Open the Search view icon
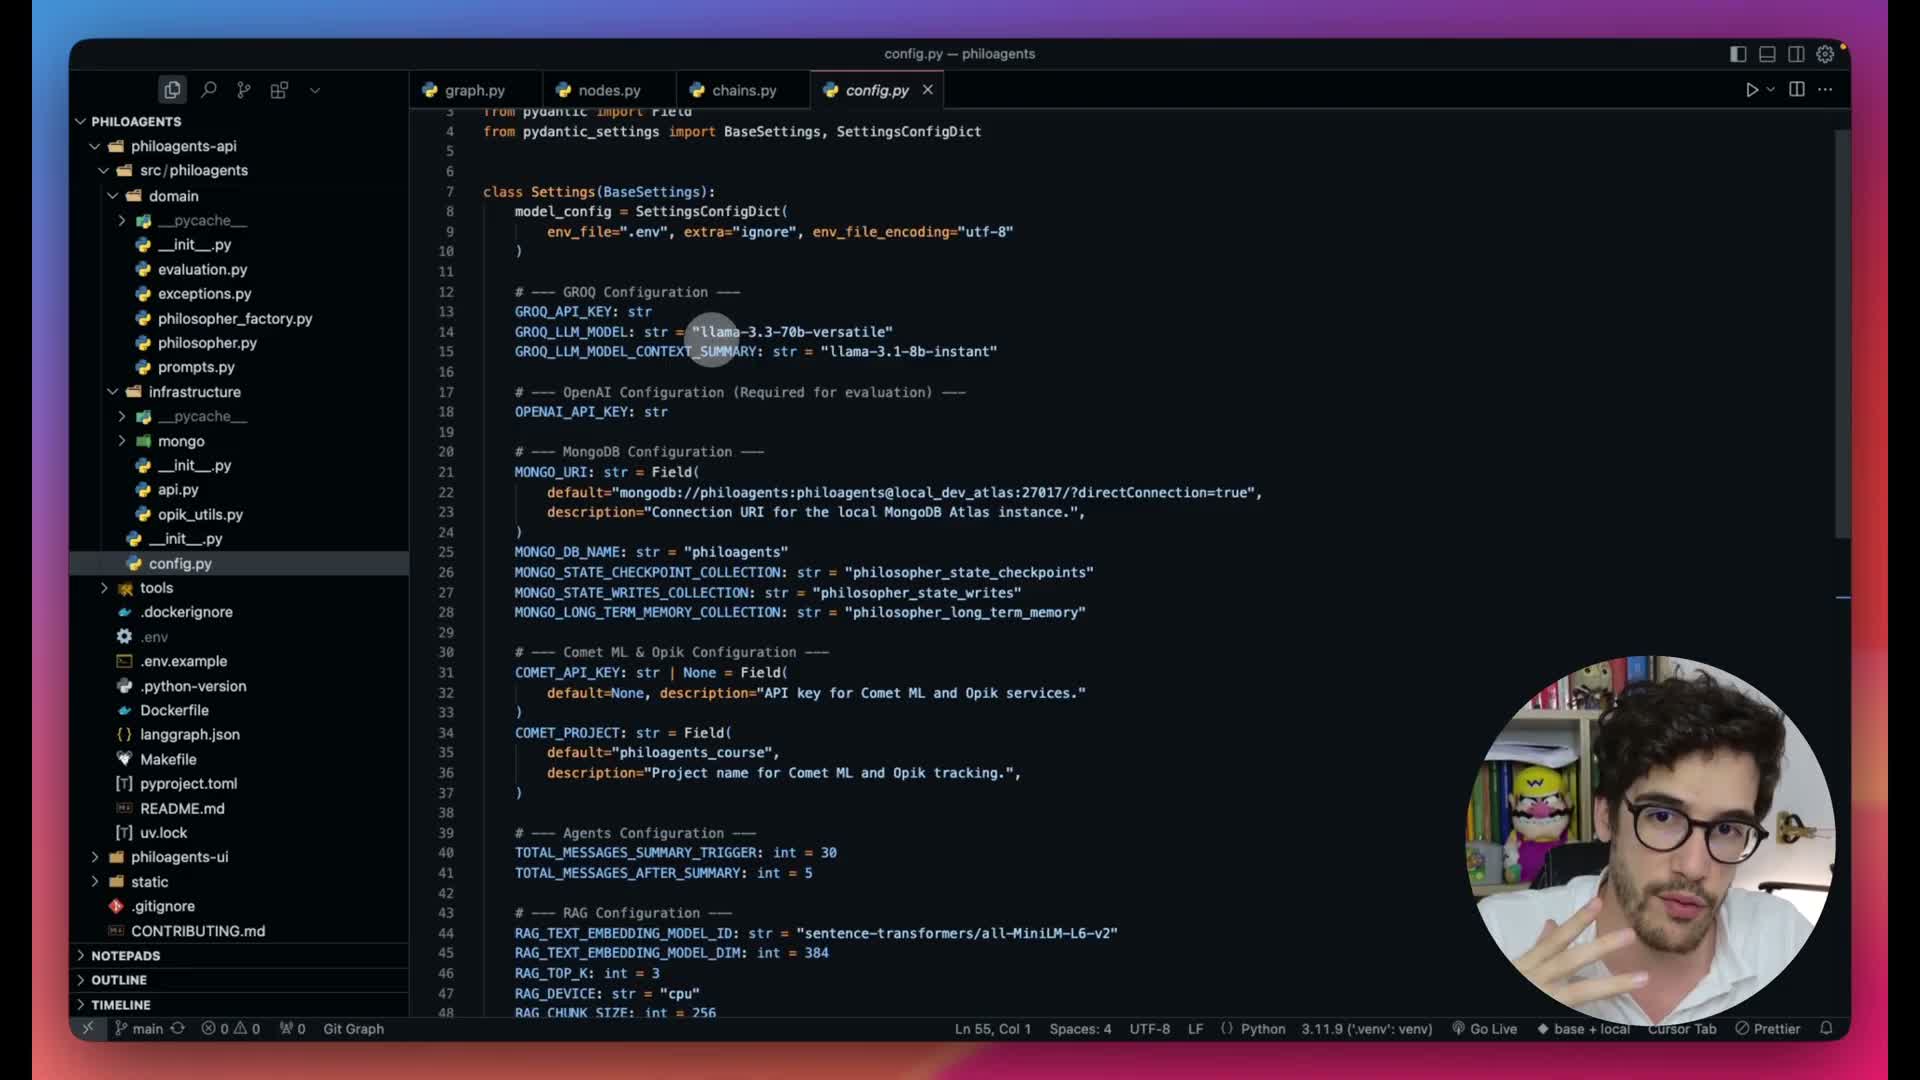This screenshot has height=1080, width=1920. tap(208, 90)
